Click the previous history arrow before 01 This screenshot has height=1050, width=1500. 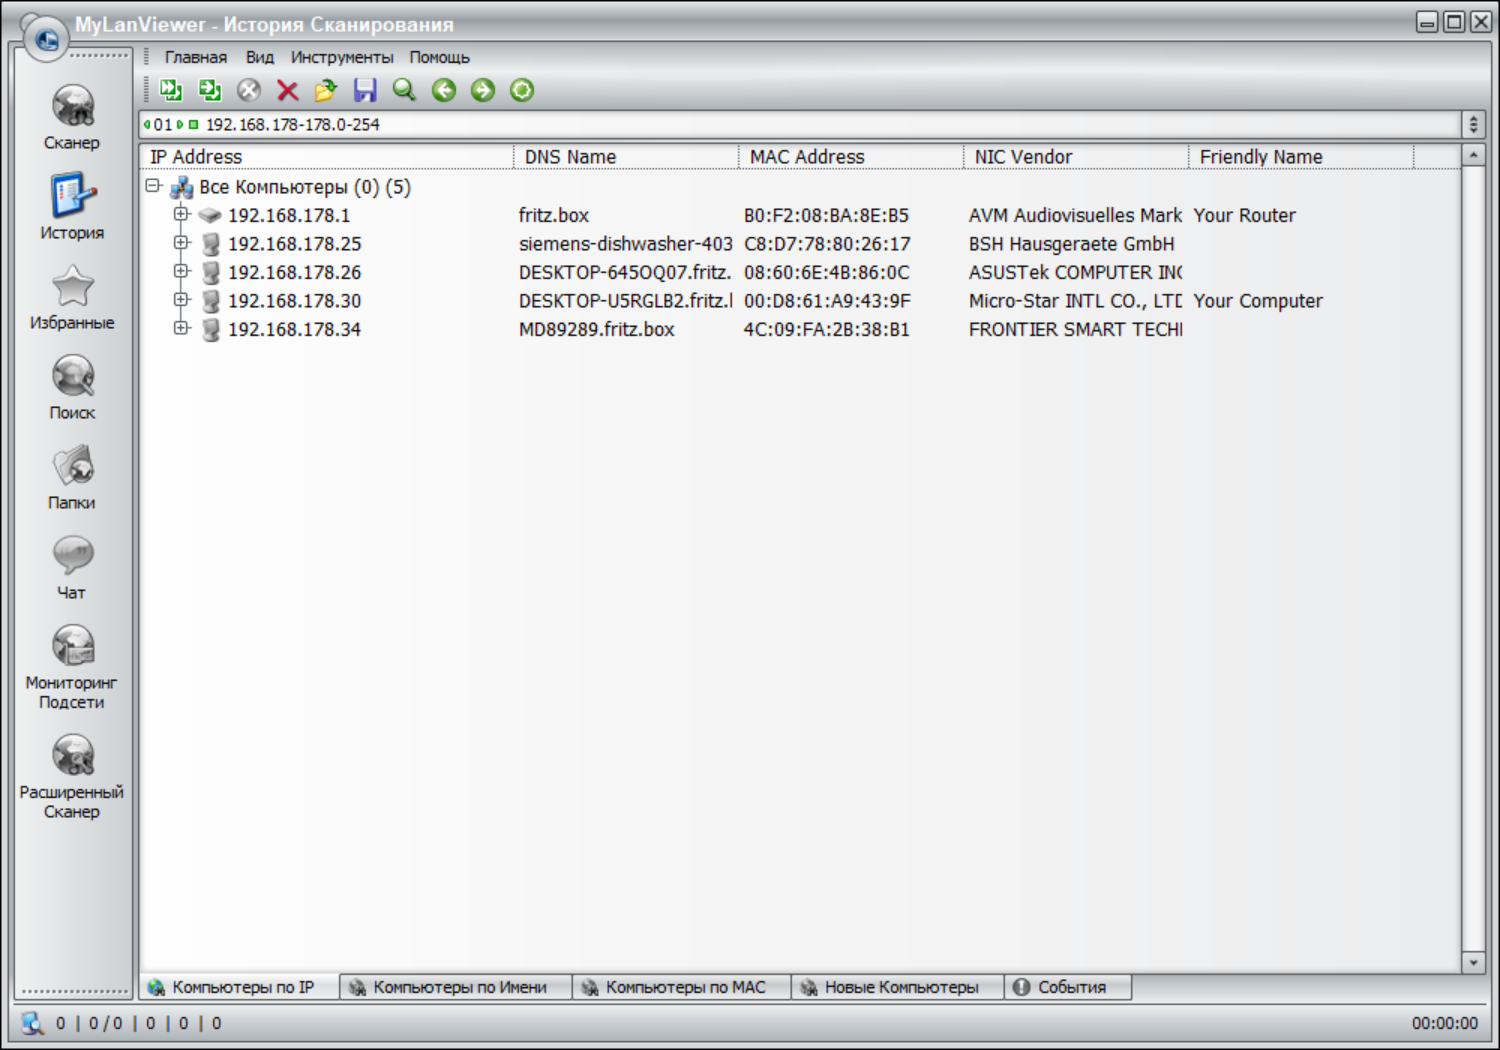click(147, 125)
